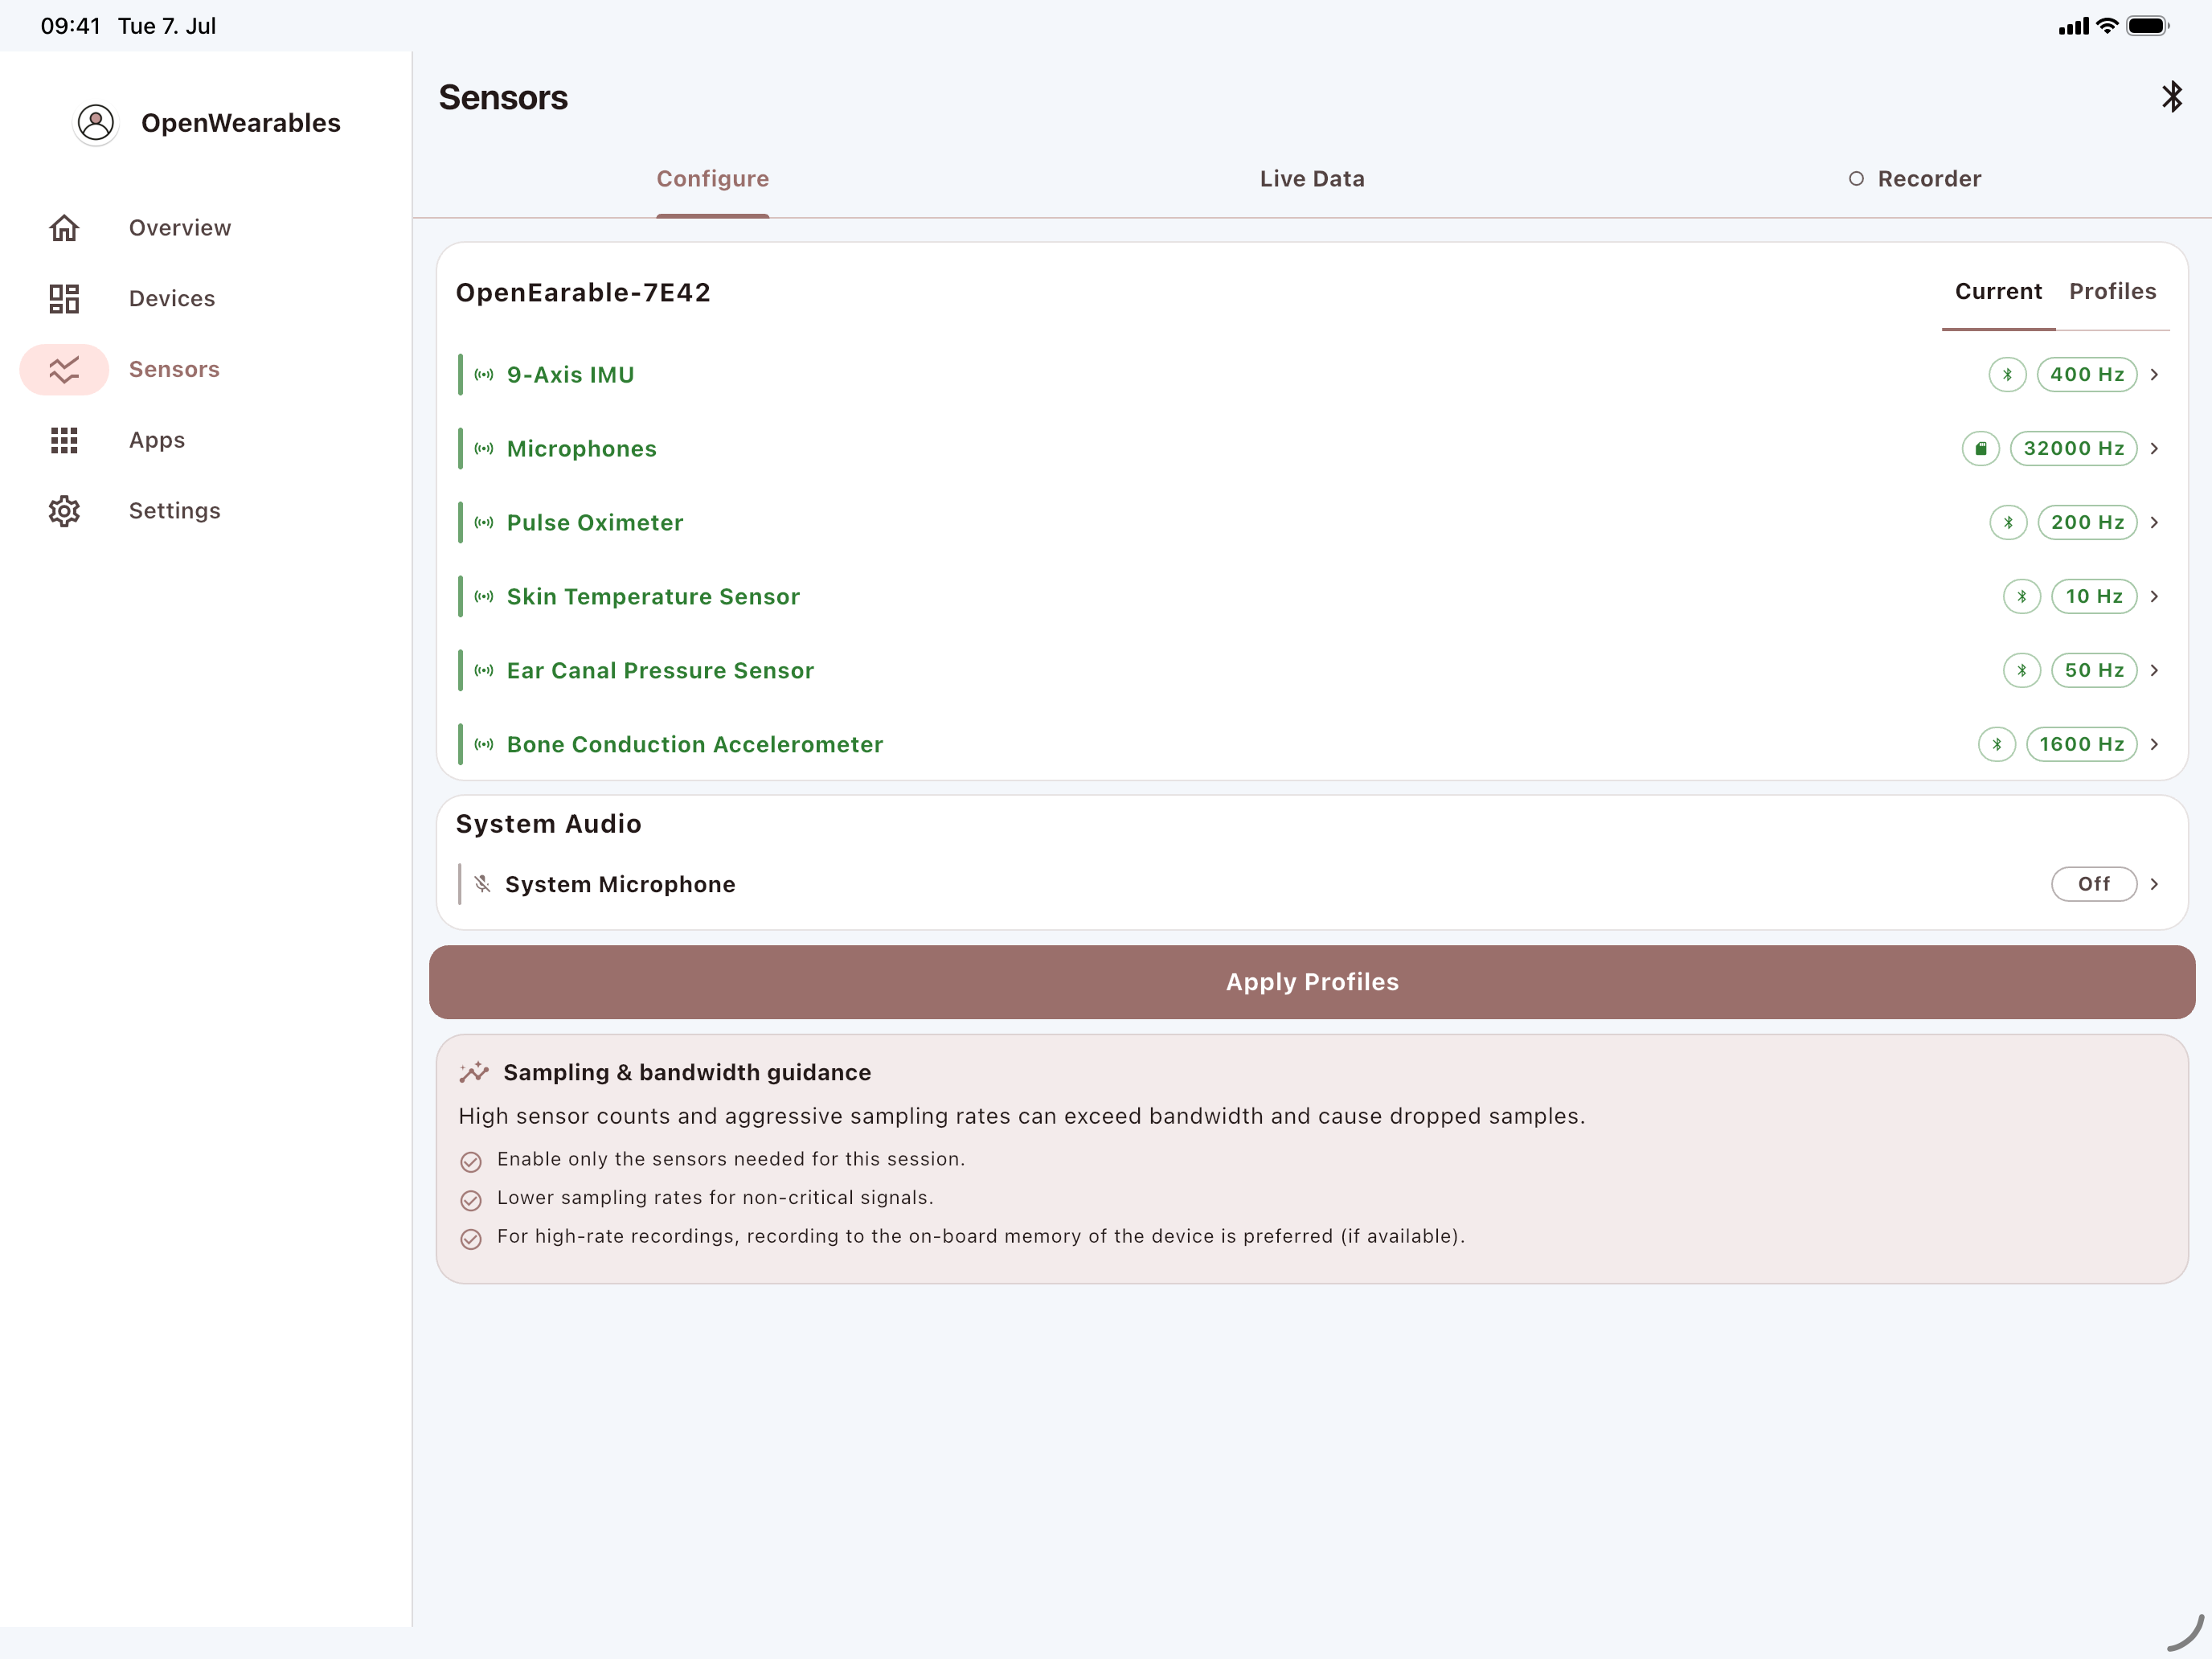Click Bluetooth badge on Ear Canal Pressure row
This screenshot has height=1659, width=2212.
2022,671
